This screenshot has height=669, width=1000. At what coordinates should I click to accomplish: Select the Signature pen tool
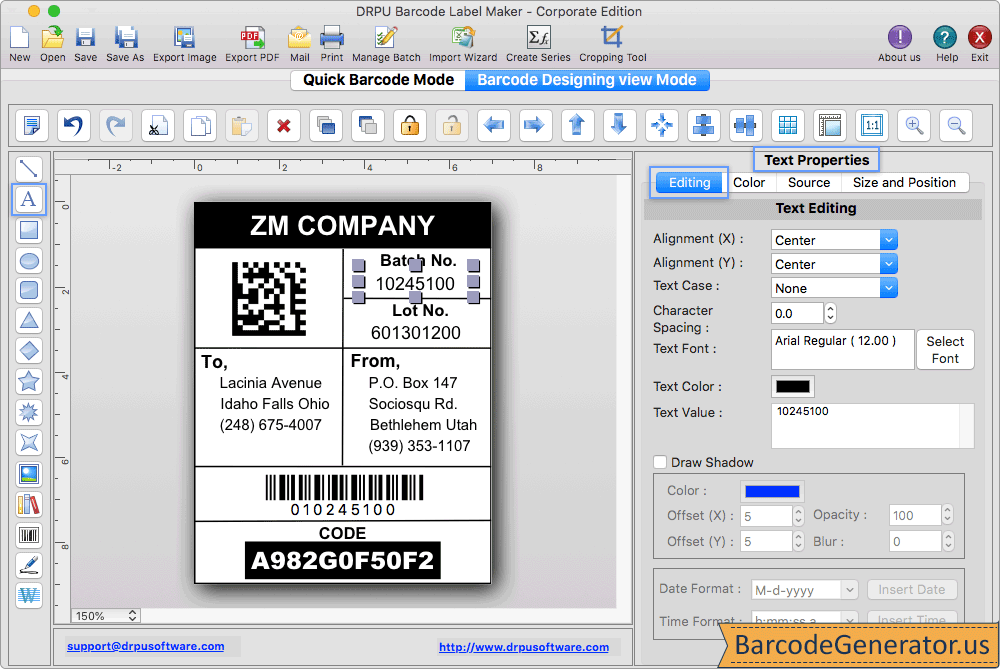point(29,565)
